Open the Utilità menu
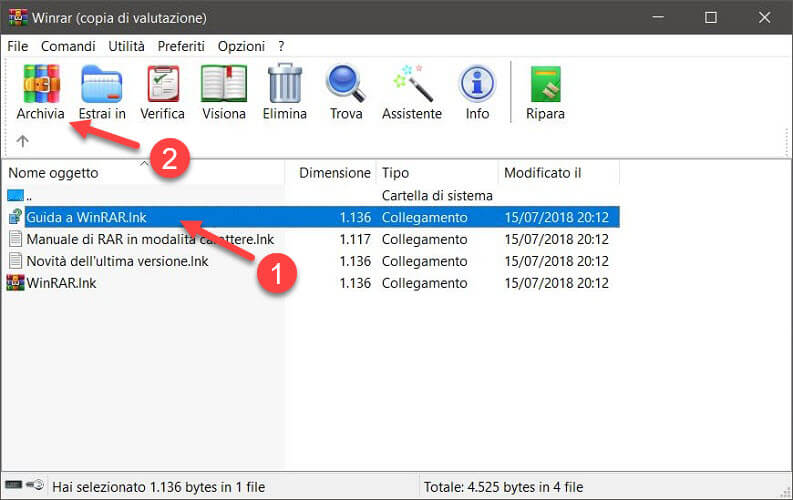The height and width of the screenshot is (500, 793). [x=126, y=47]
